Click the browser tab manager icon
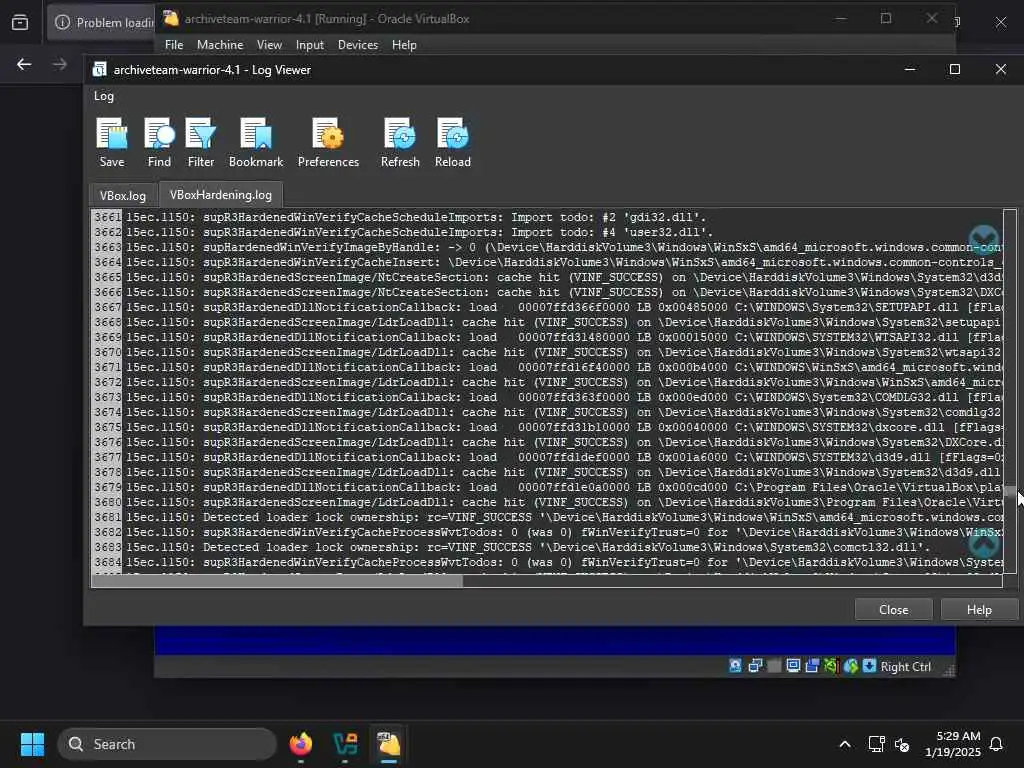This screenshot has height=768, width=1024. (x=20, y=22)
